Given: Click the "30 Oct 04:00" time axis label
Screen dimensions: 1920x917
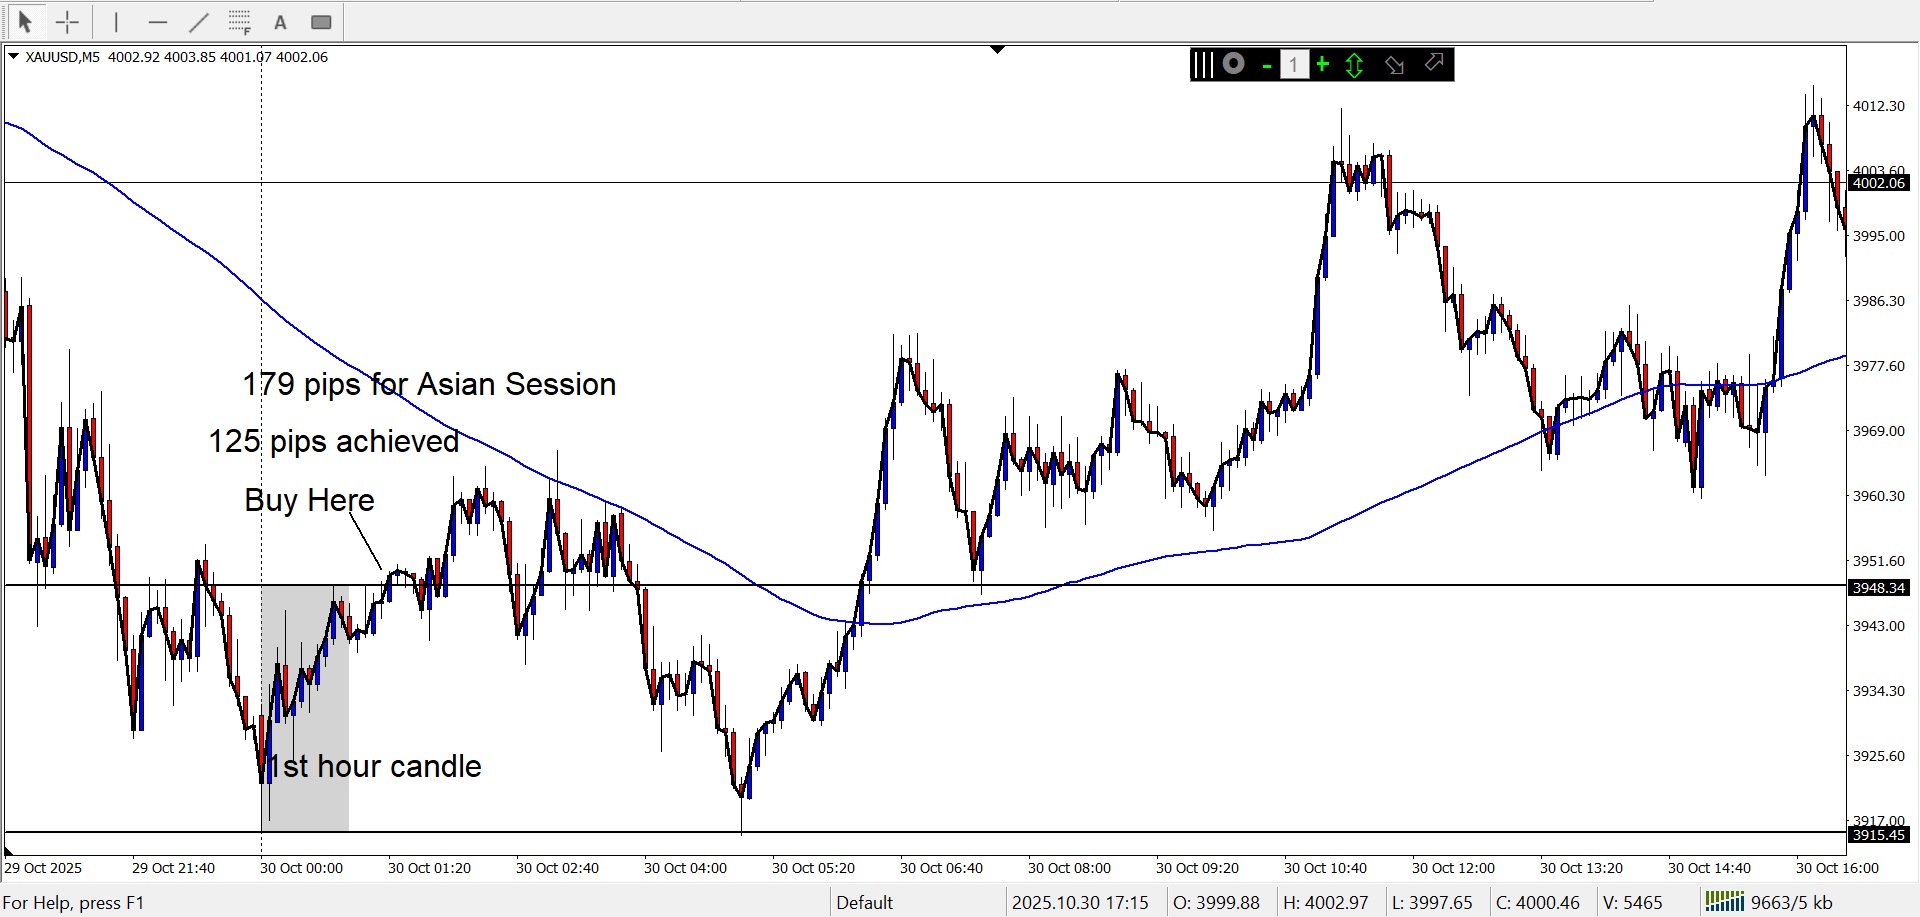Looking at the screenshot, I should coord(685,868).
